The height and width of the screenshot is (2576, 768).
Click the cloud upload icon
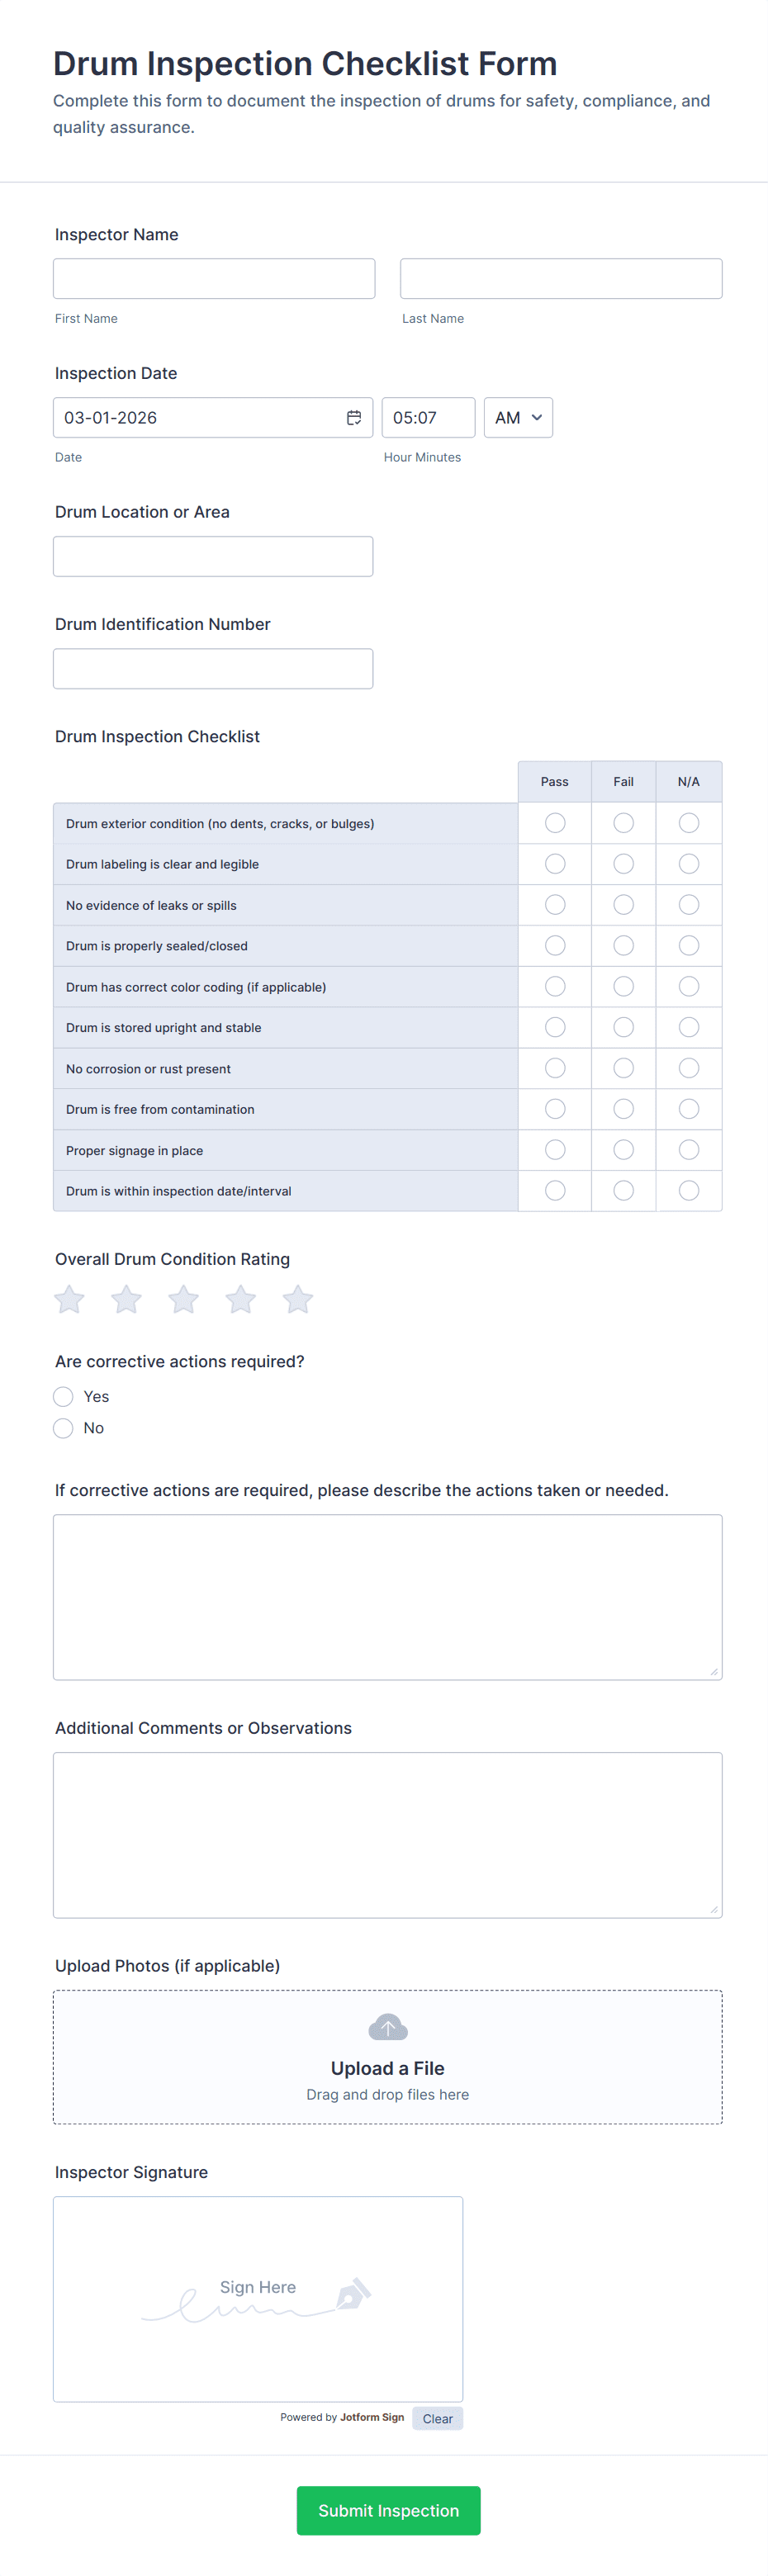388,2027
